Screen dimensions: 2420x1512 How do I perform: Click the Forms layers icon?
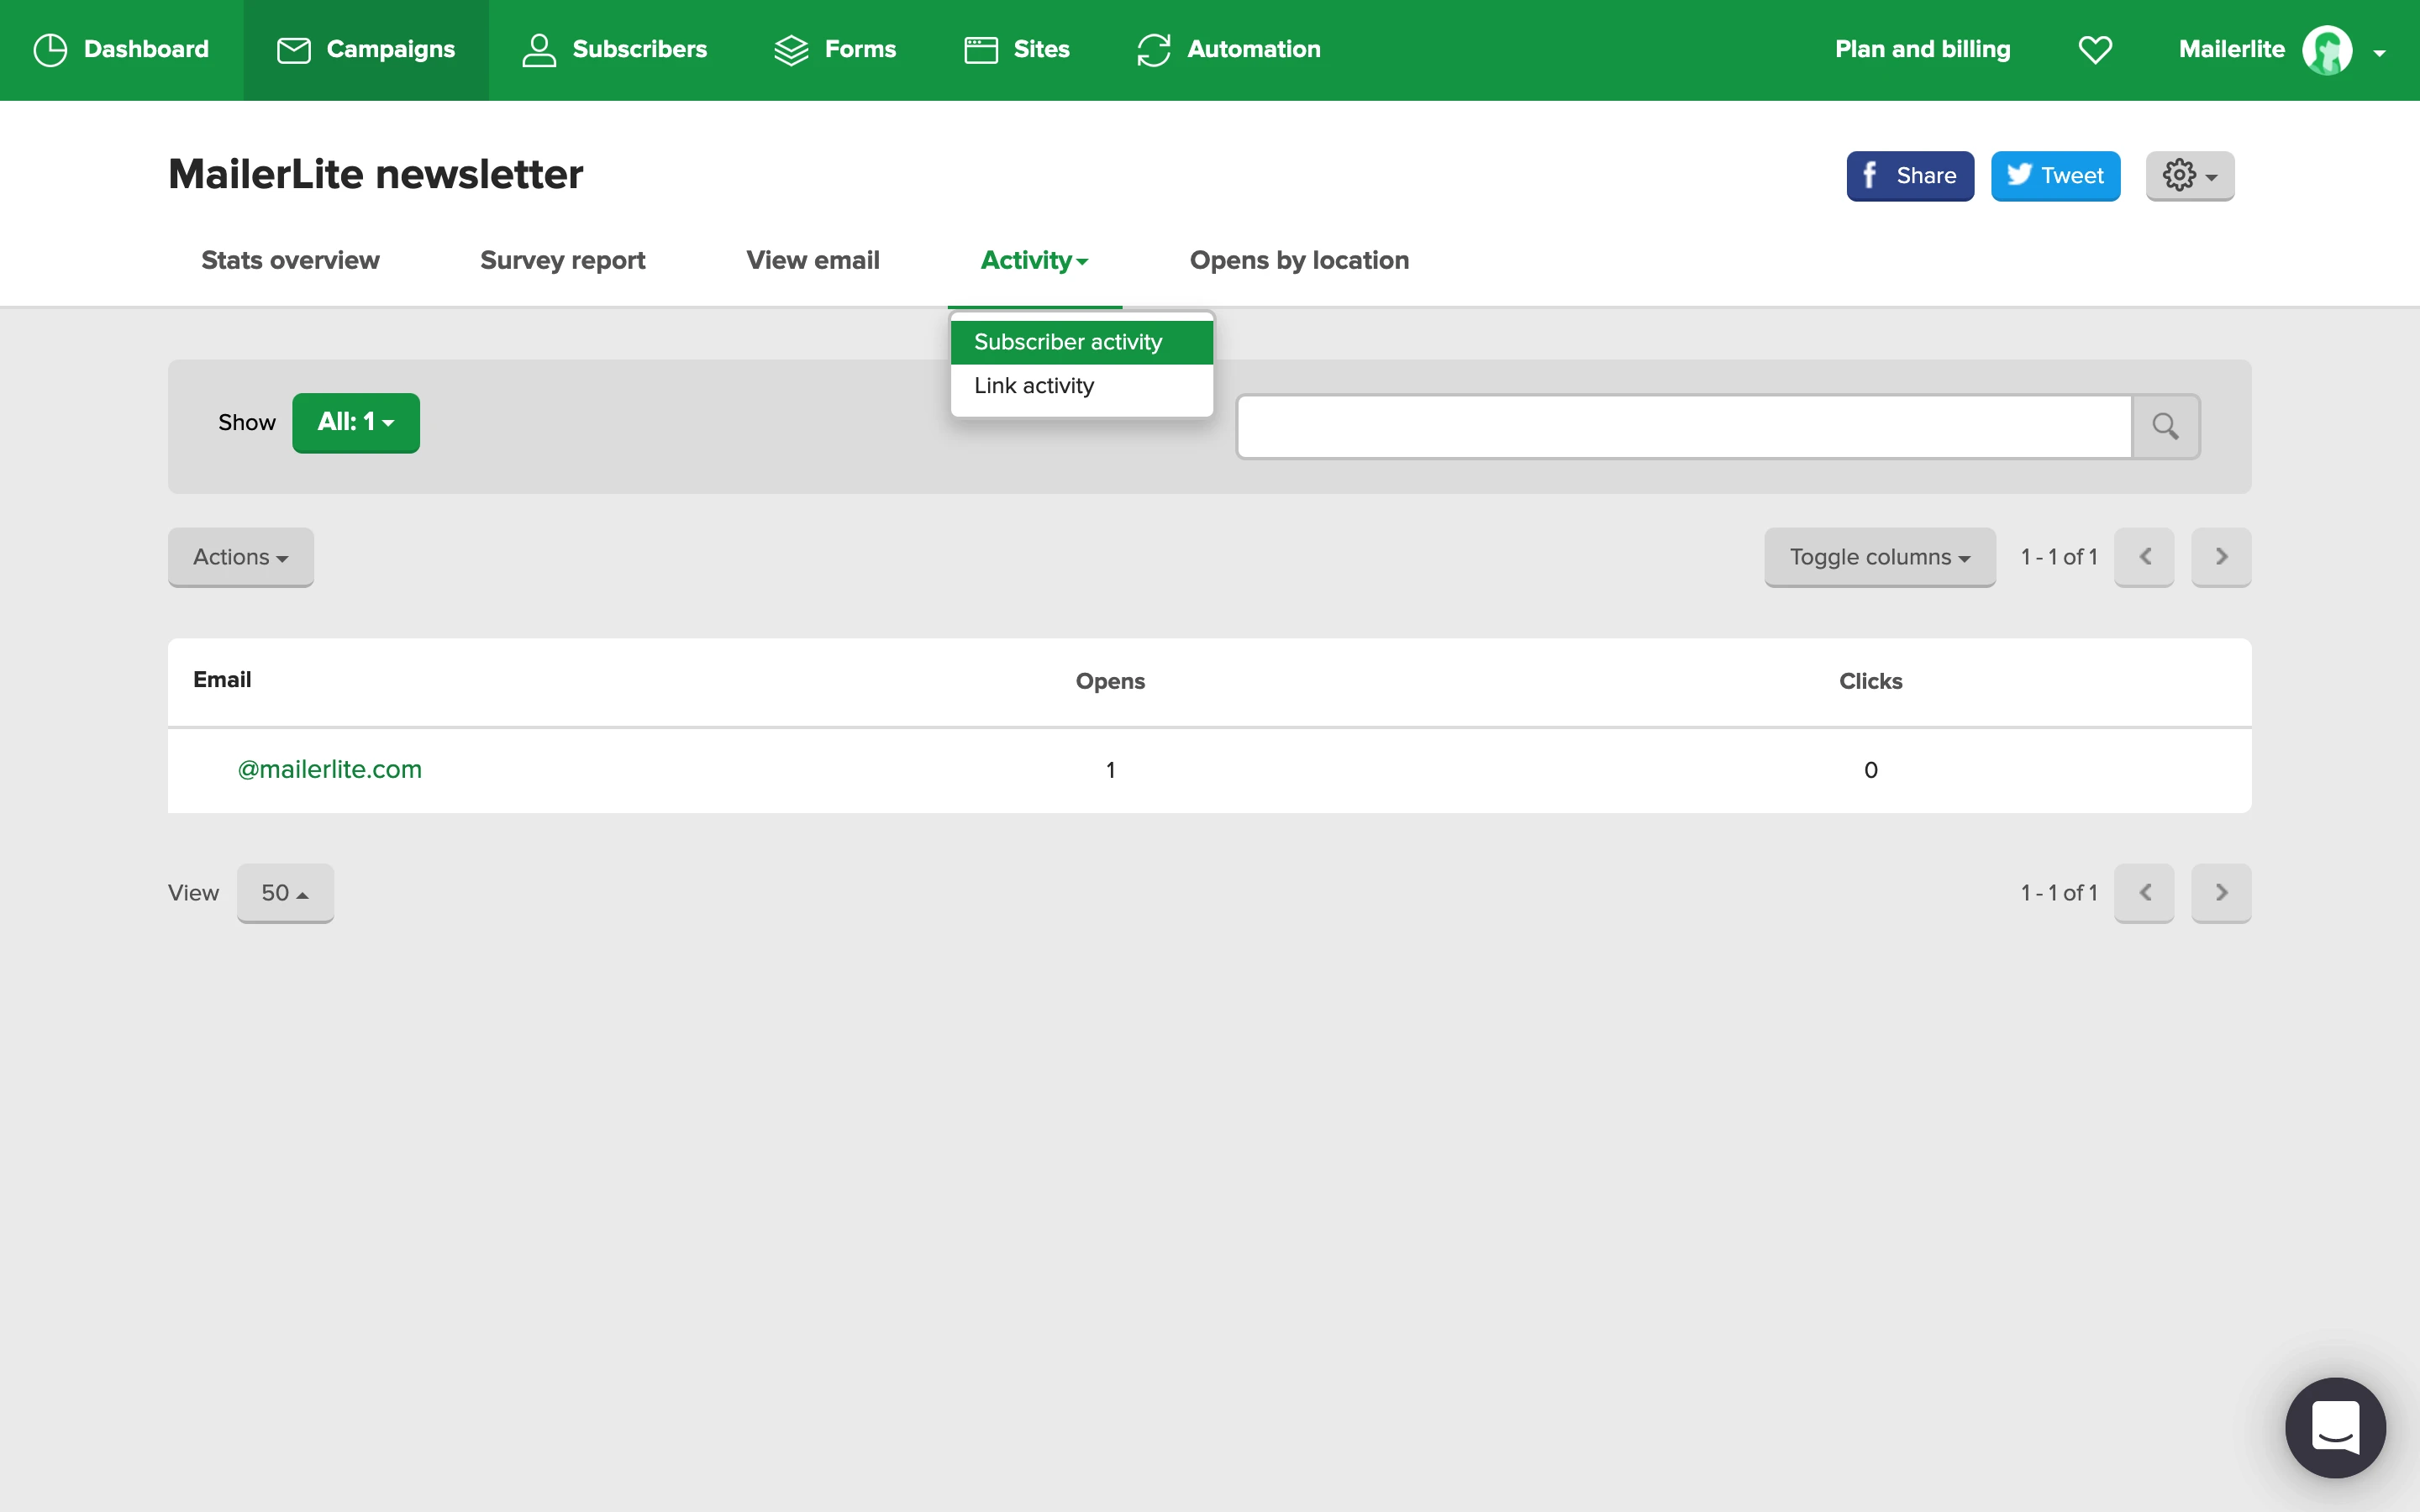click(x=791, y=50)
